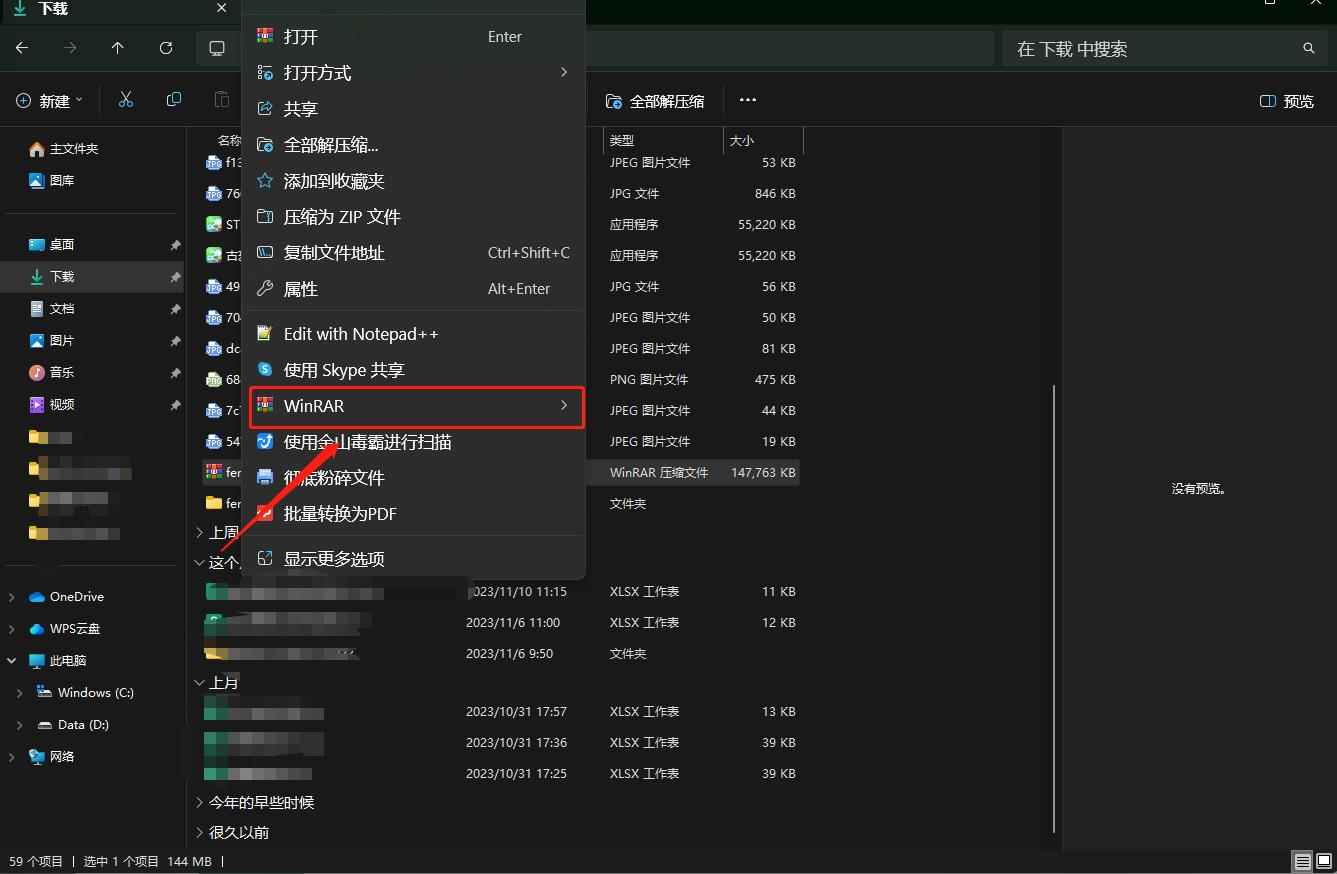Click the WPS cloud drive icon

coord(37,629)
